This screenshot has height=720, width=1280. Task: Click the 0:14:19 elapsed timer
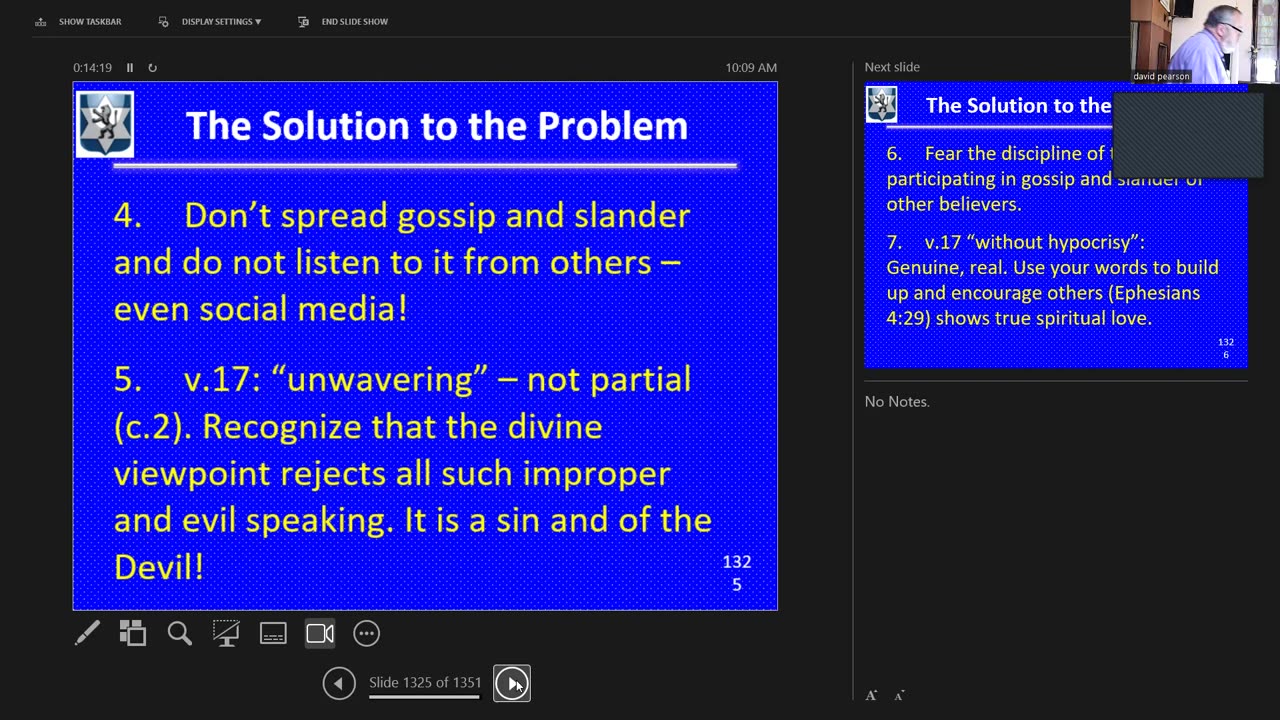(92, 68)
